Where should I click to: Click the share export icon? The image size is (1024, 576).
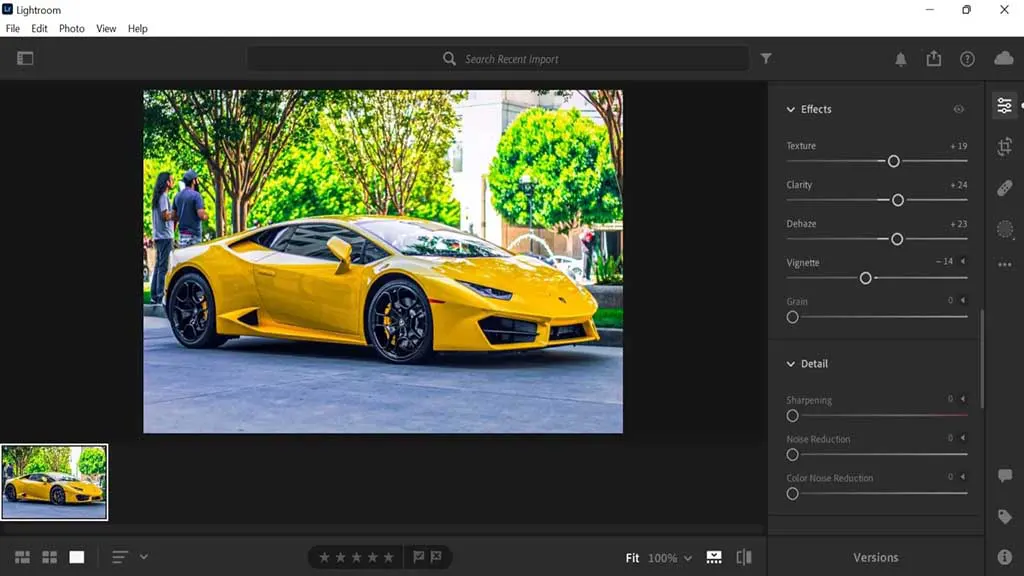pyautogui.click(x=934, y=58)
